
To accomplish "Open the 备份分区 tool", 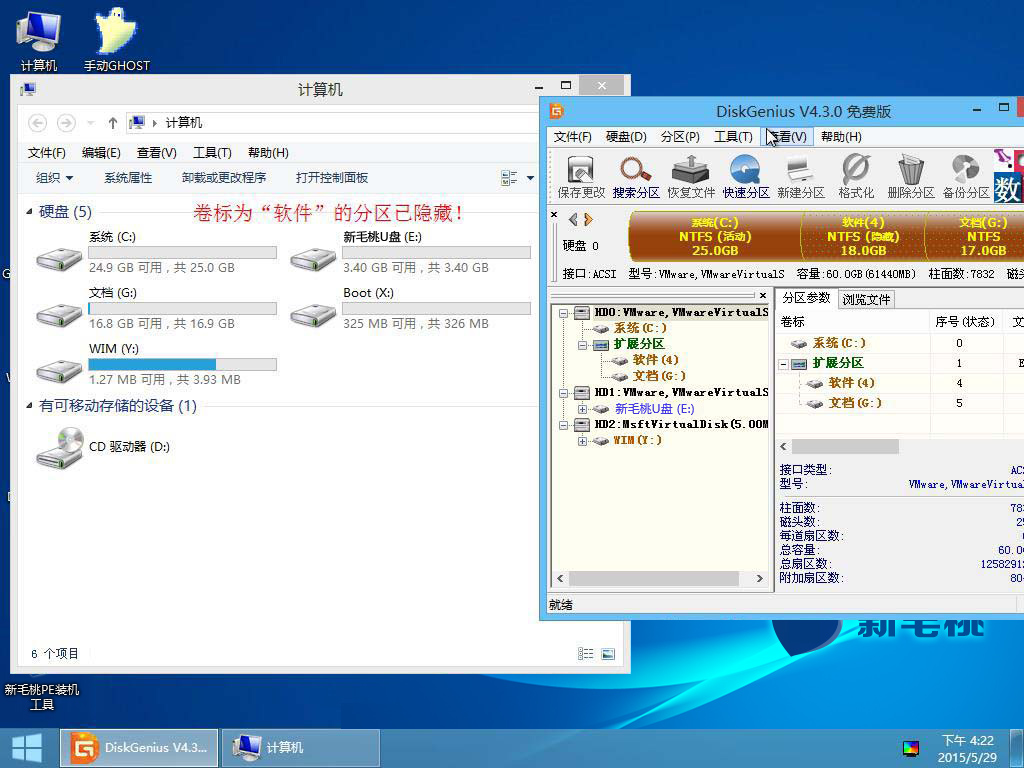I will (965, 176).
